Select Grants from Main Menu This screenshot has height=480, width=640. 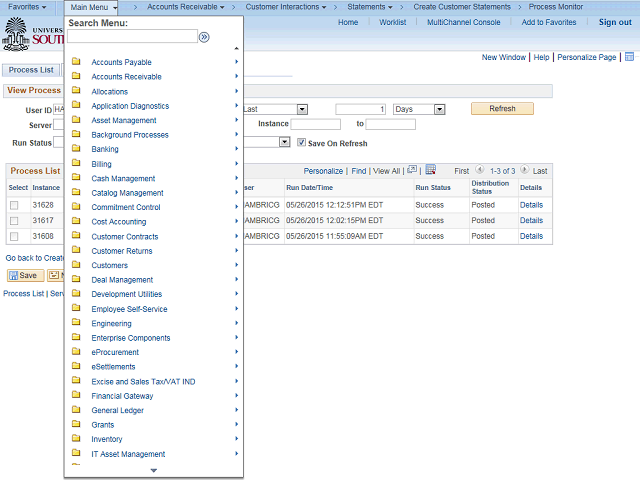(103, 425)
